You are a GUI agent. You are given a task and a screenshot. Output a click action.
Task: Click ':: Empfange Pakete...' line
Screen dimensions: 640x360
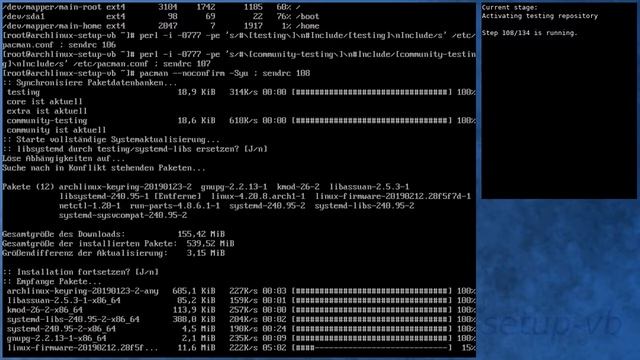click(52, 282)
